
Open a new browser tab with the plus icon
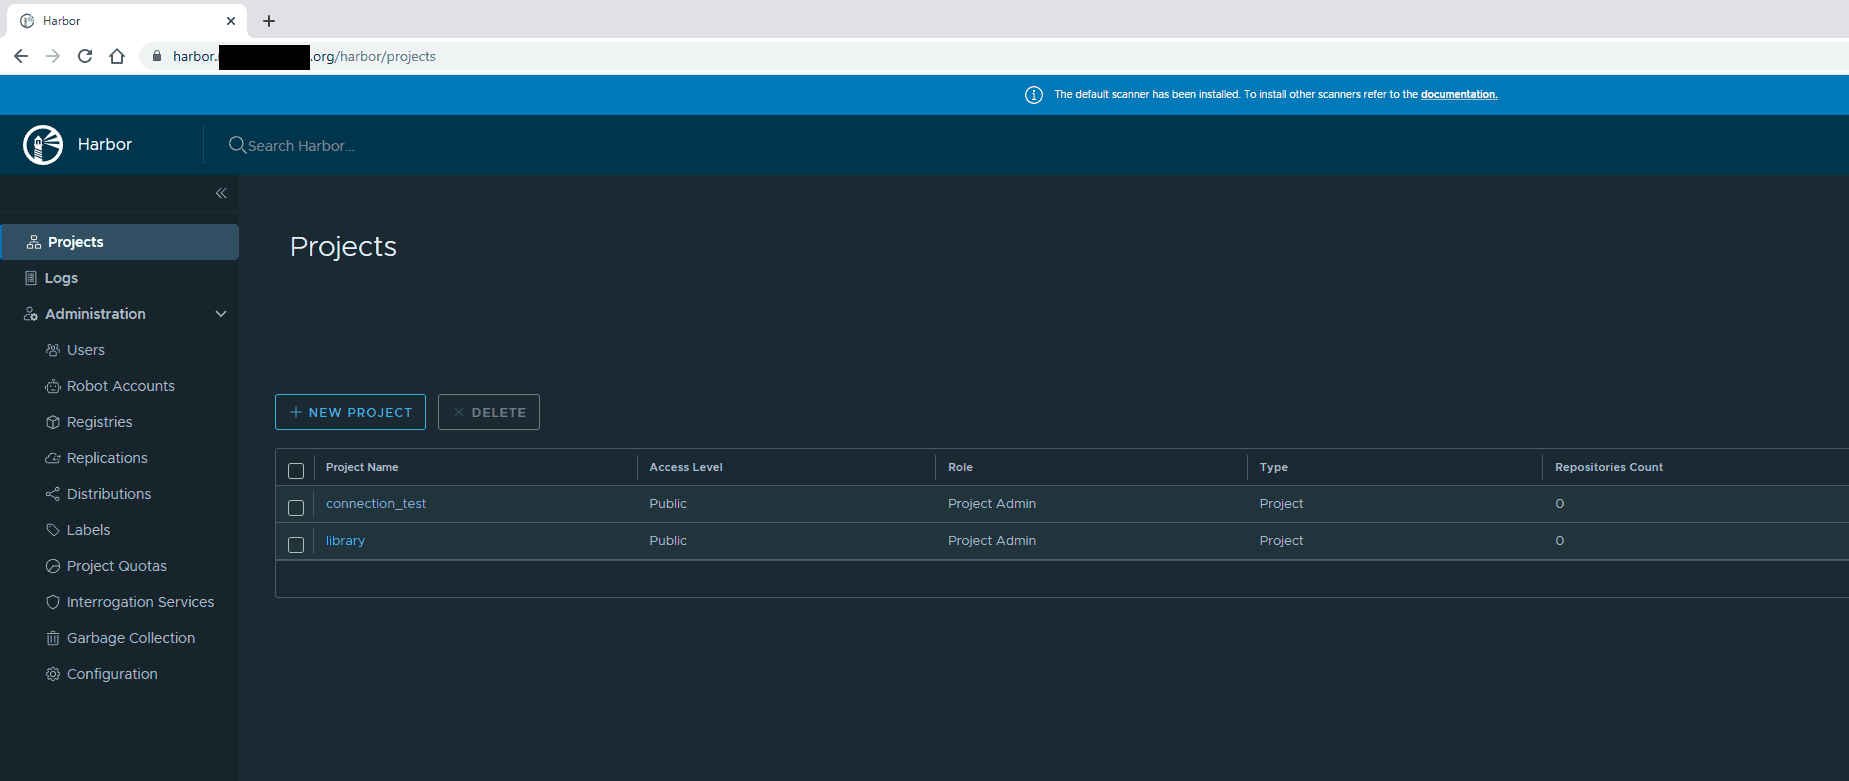(269, 21)
